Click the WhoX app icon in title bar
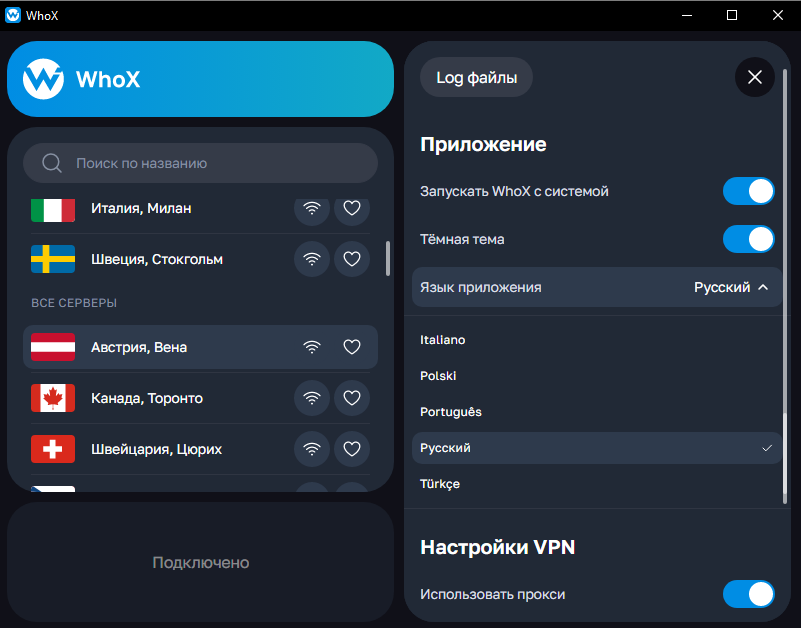801x628 pixels. click(x=13, y=15)
